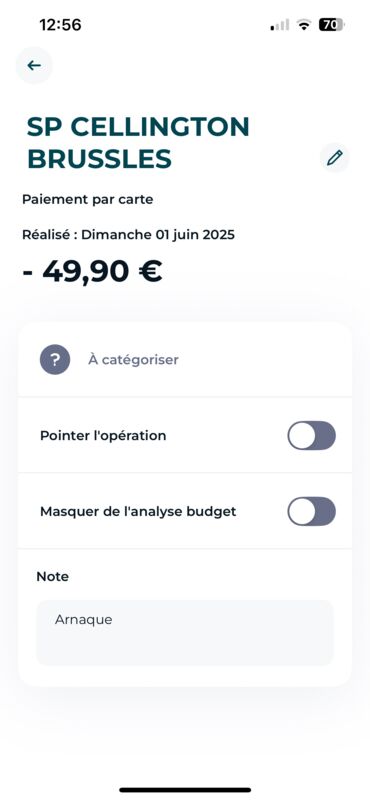Click the Pointer l'opération label

click(x=103, y=436)
